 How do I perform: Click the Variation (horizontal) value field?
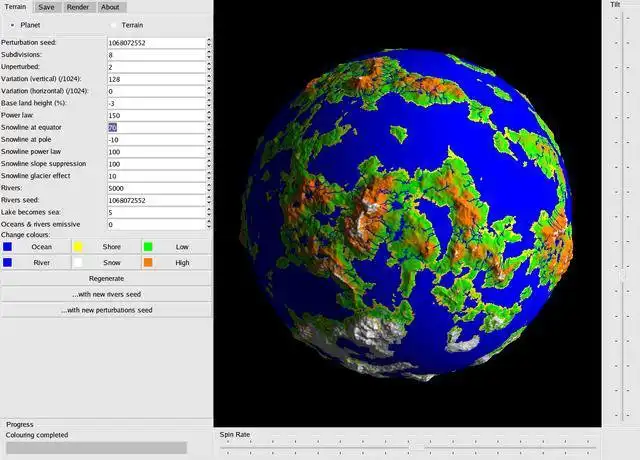(157, 91)
